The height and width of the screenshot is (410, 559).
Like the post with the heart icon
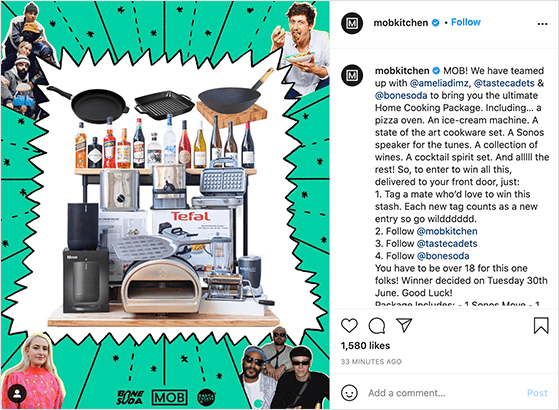pyautogui.click(x=349, y=326)
